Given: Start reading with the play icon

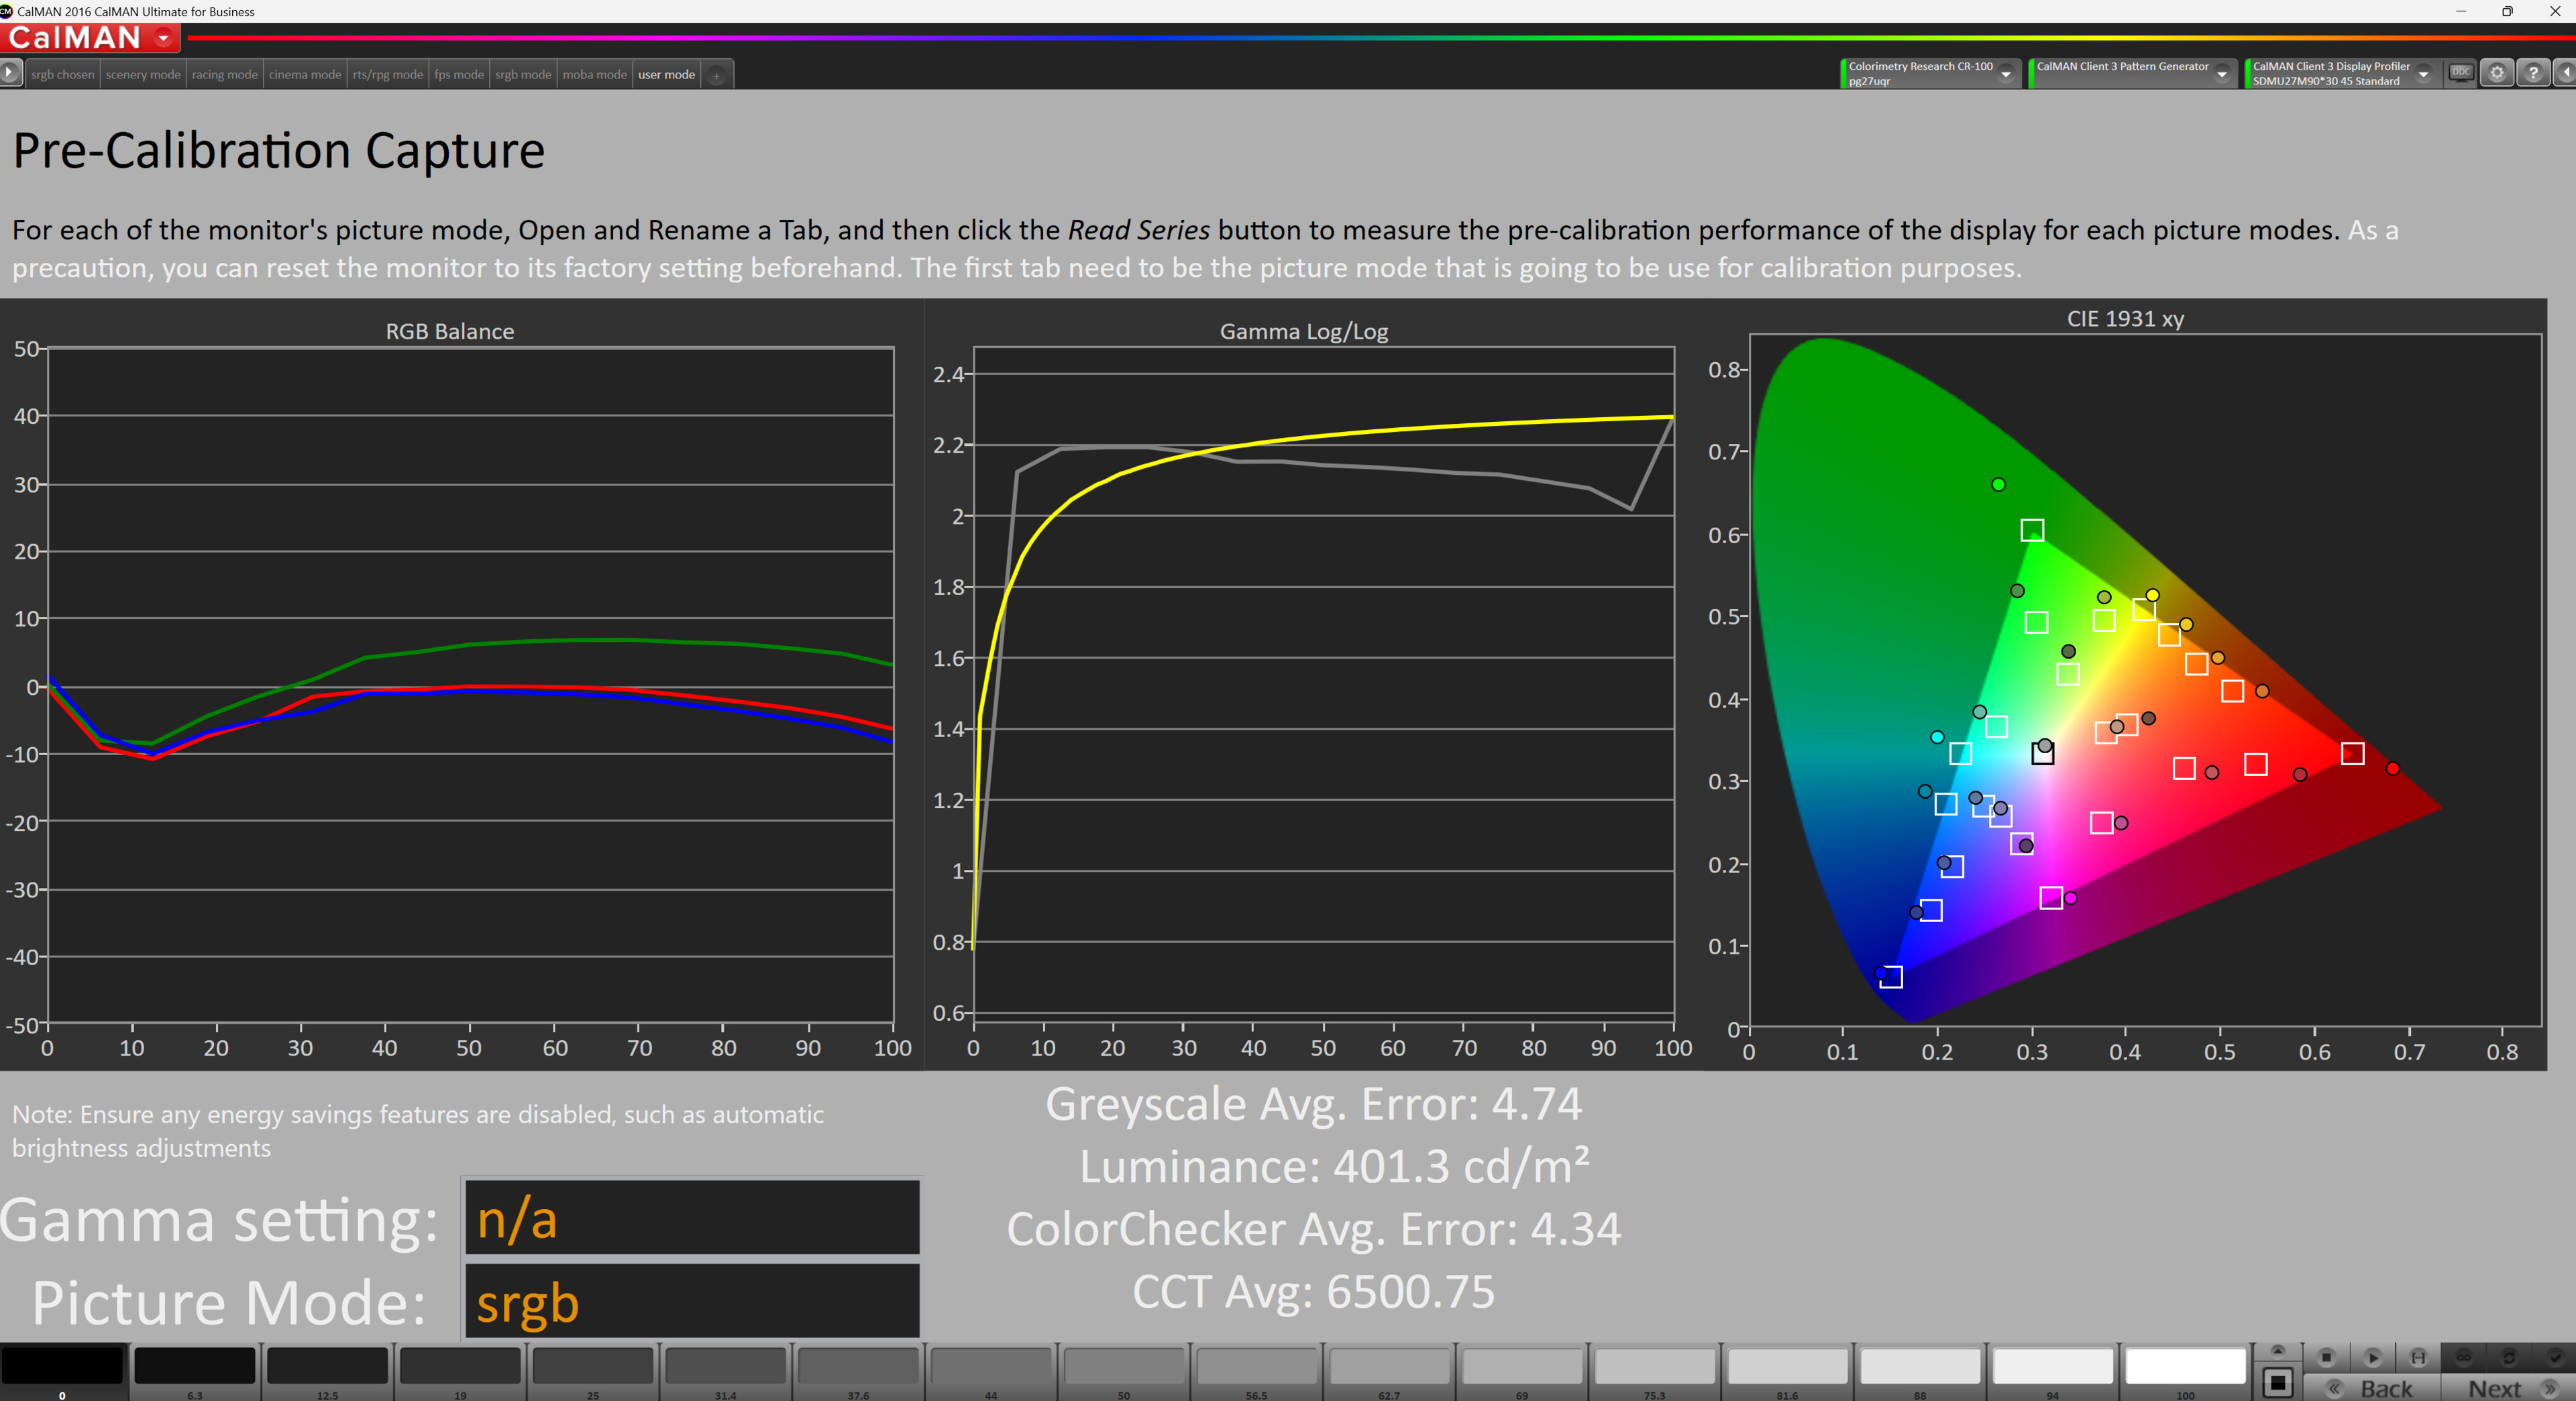Looking at the screenshot, I should pyautogui.click(x=2372, y=1357).
